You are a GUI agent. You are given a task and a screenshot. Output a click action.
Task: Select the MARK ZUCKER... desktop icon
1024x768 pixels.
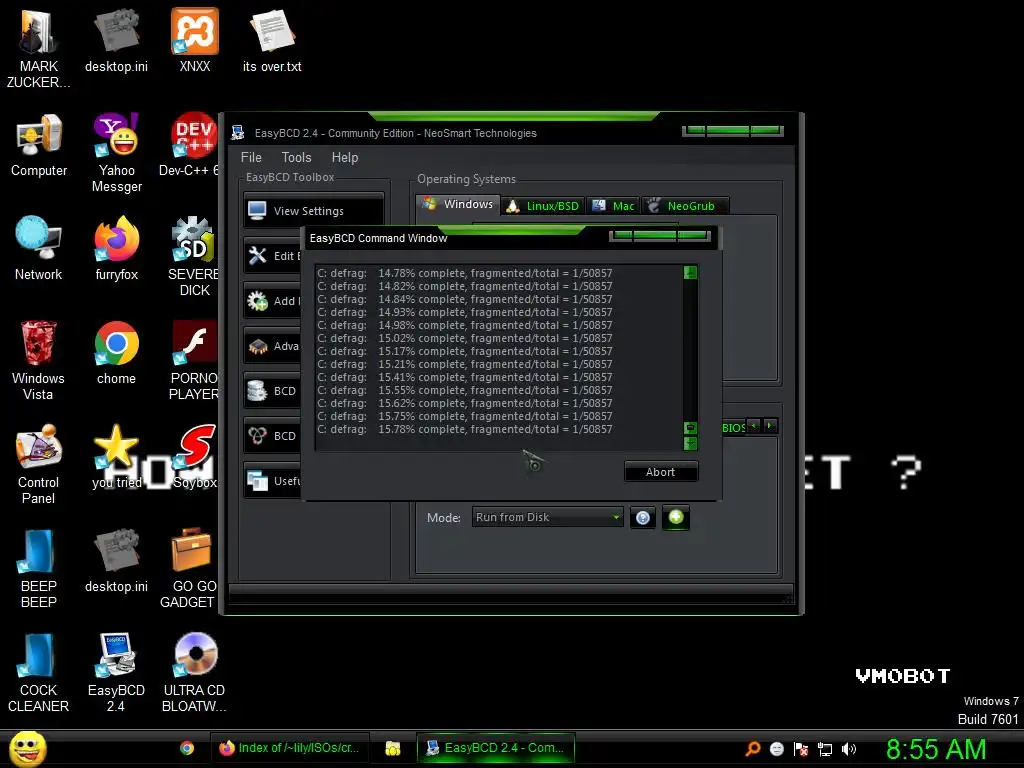tap(39, 48)
